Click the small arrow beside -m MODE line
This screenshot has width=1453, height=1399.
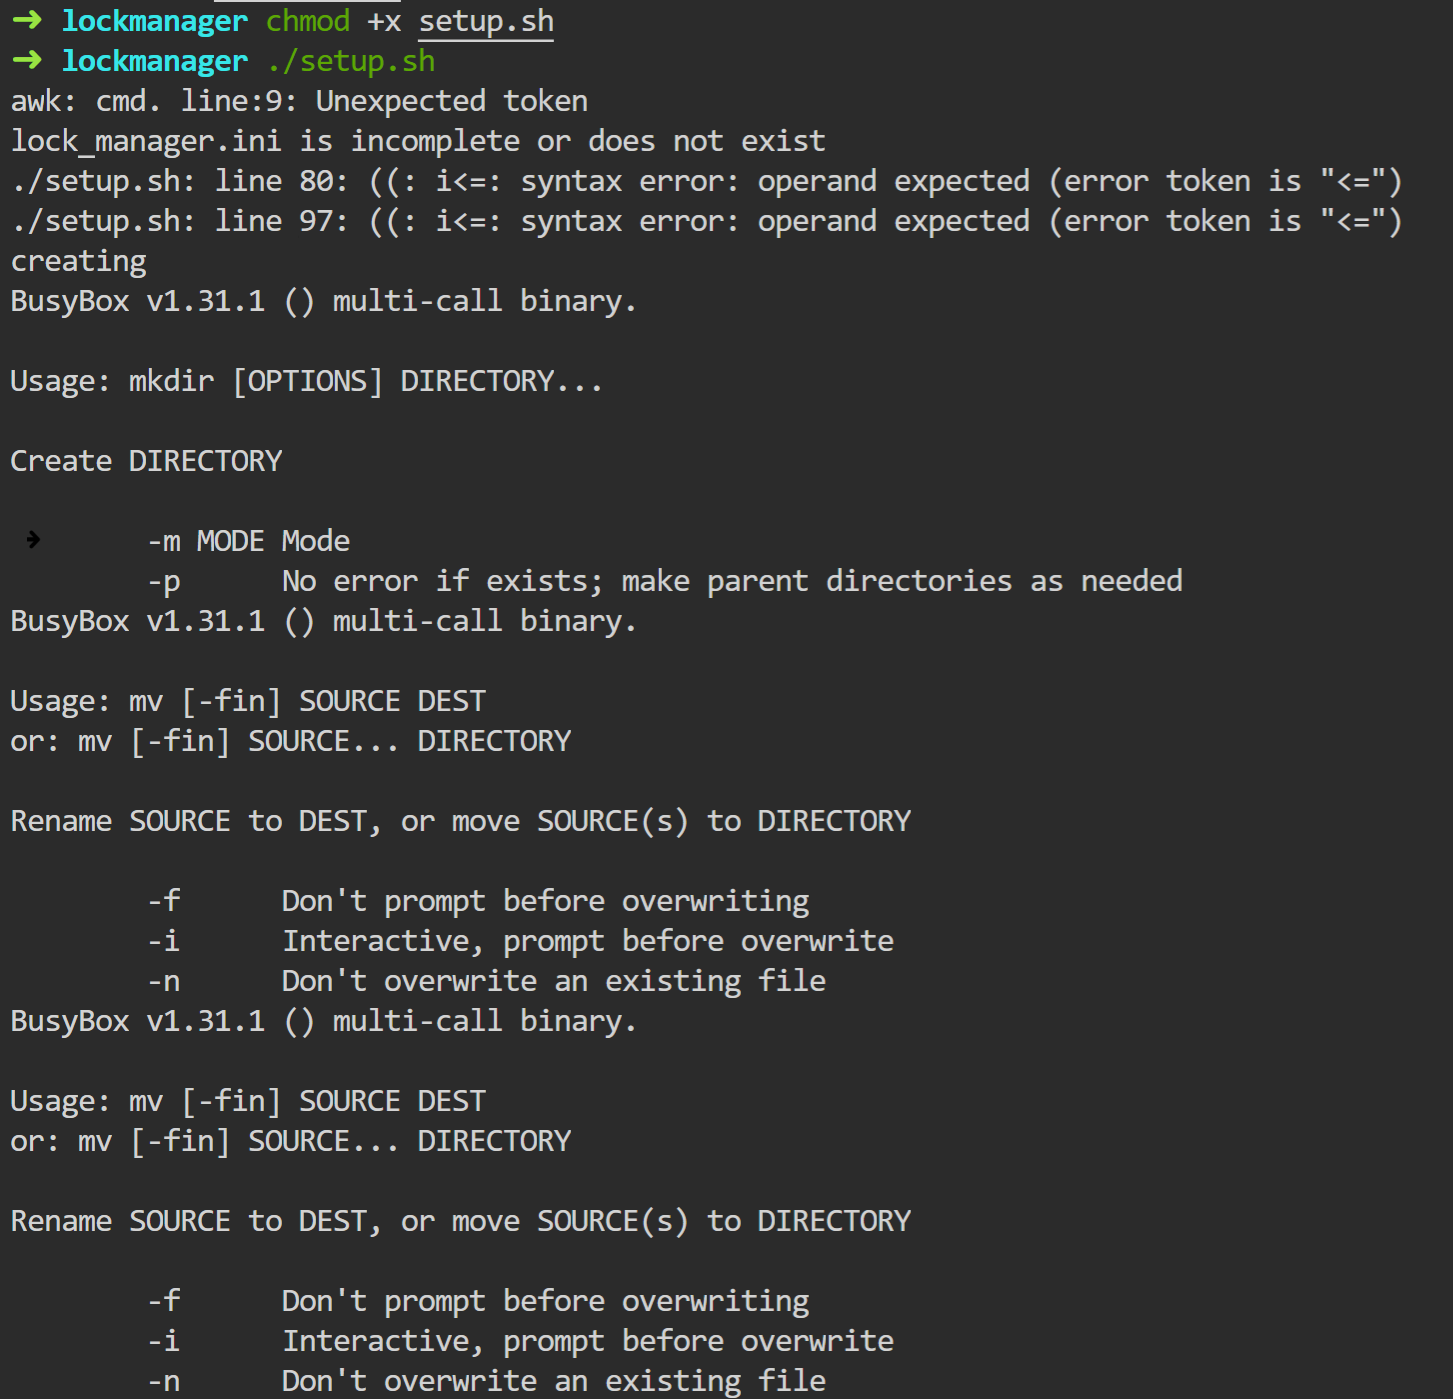click(x=33, y=540)
